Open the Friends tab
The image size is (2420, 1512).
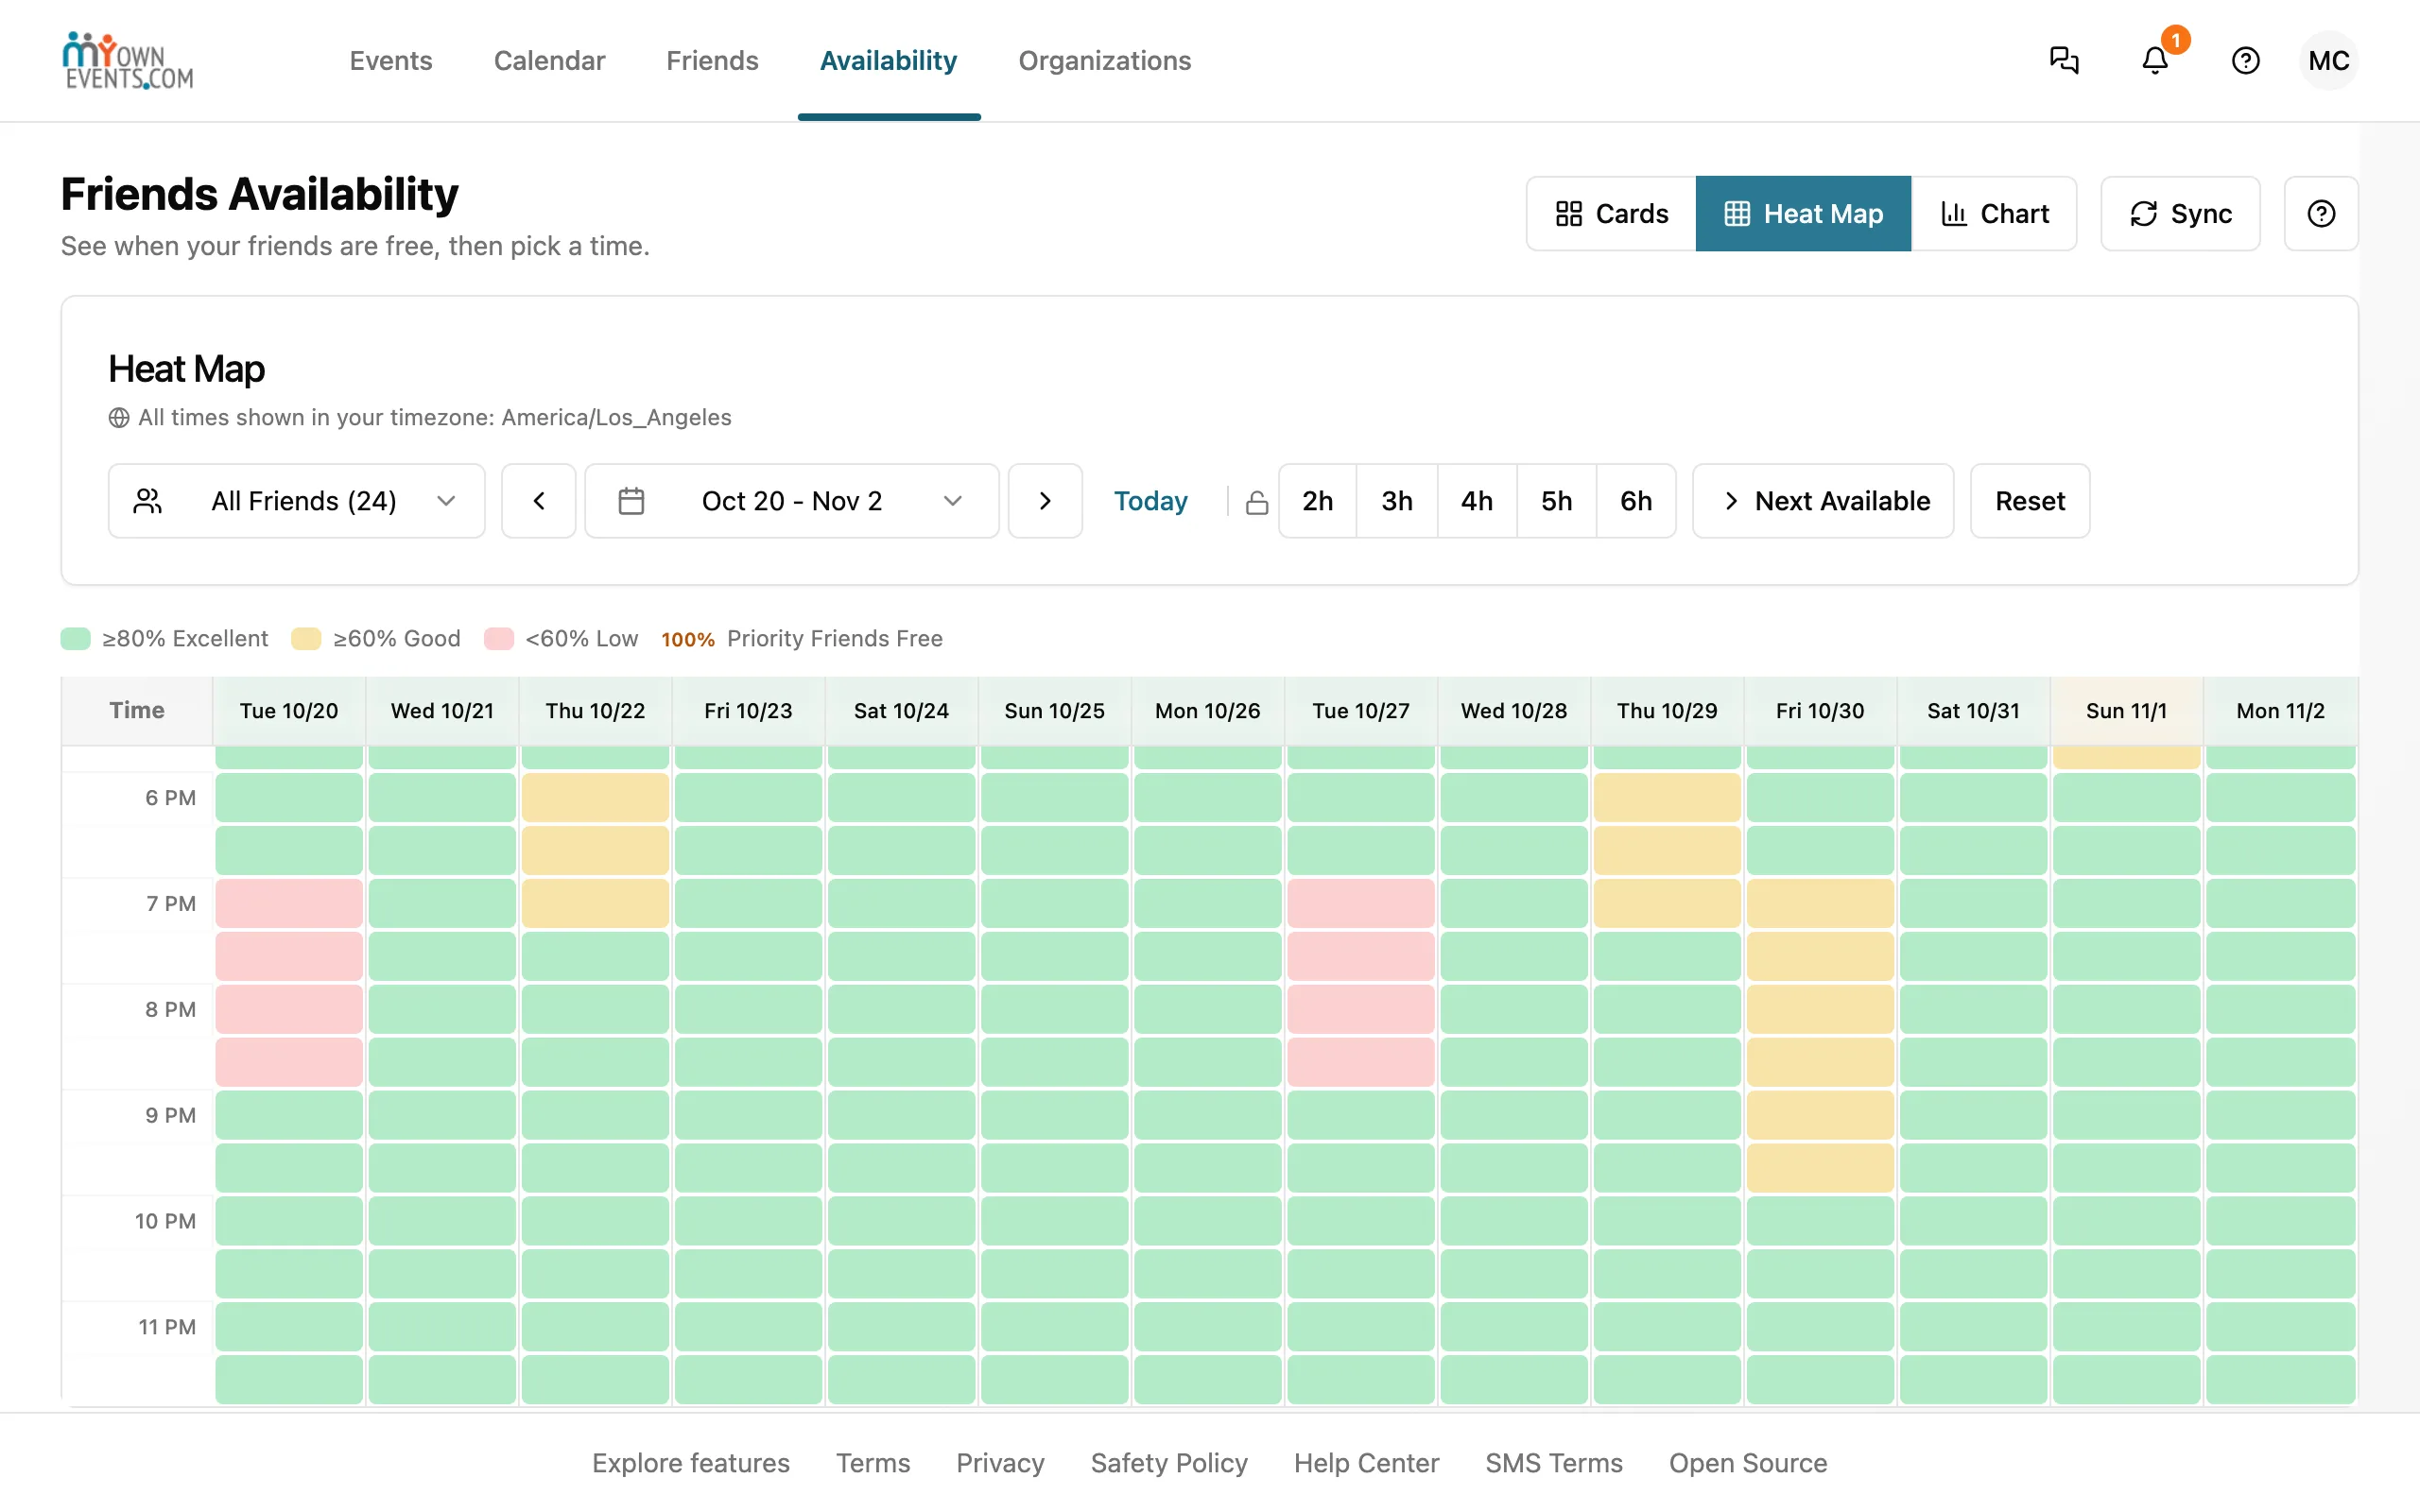pos(712,61)
